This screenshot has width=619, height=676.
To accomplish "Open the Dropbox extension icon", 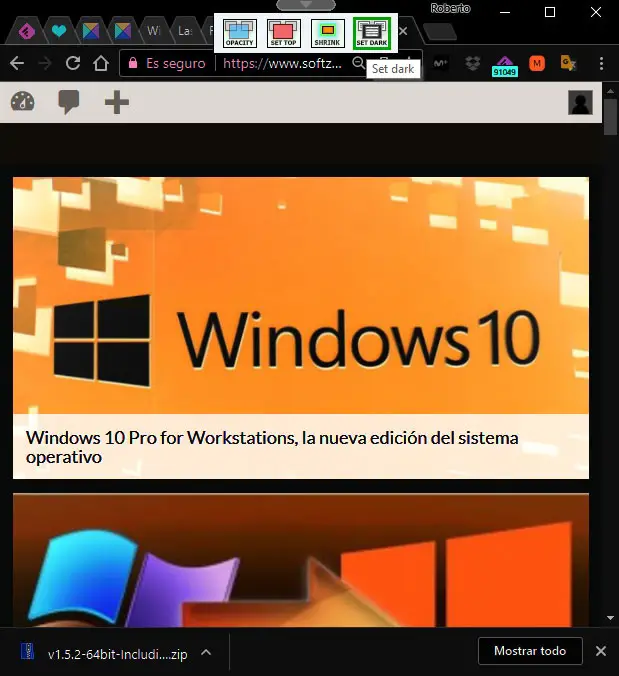I will (472, 64).
